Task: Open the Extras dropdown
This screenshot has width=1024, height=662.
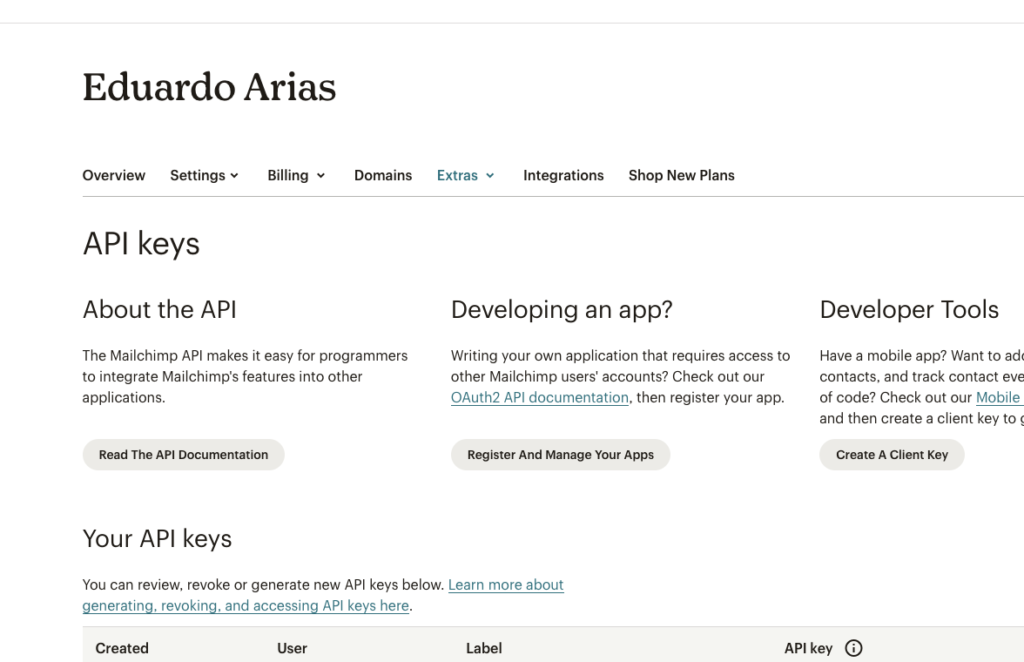Action: click(459, 175)
